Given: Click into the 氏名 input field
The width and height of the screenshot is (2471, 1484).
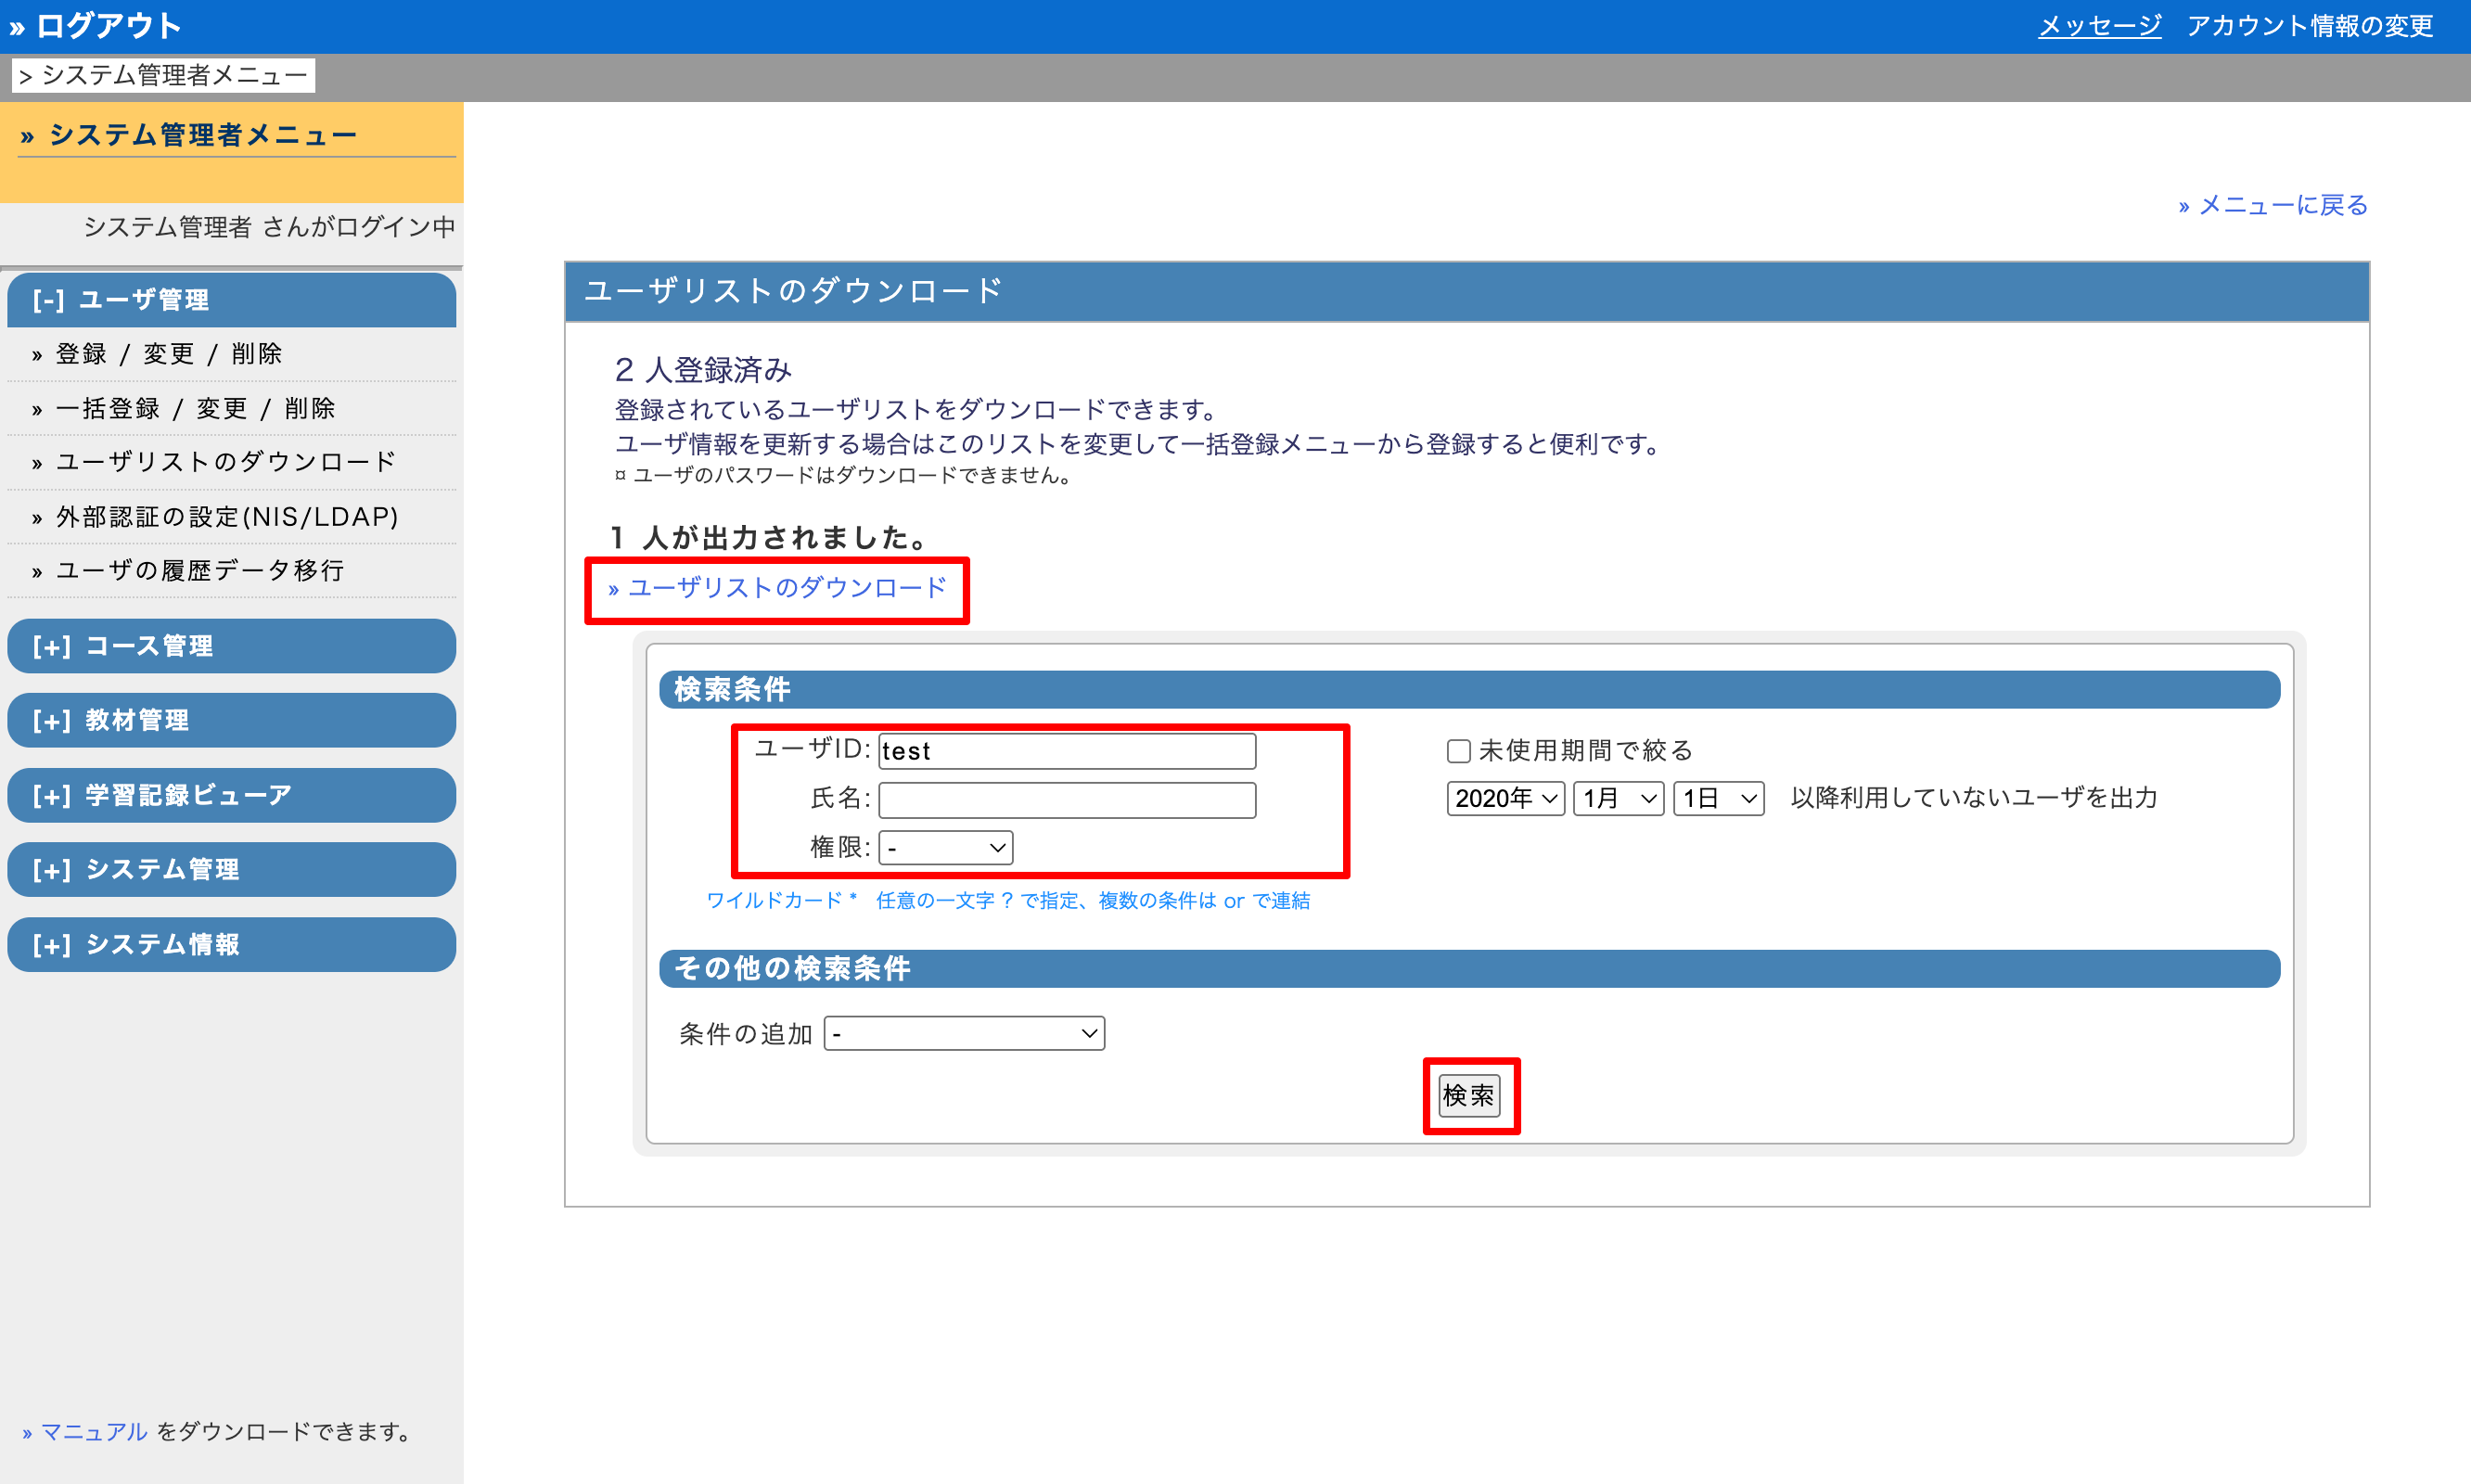Looking at the screenshot, I should 1066,800.
